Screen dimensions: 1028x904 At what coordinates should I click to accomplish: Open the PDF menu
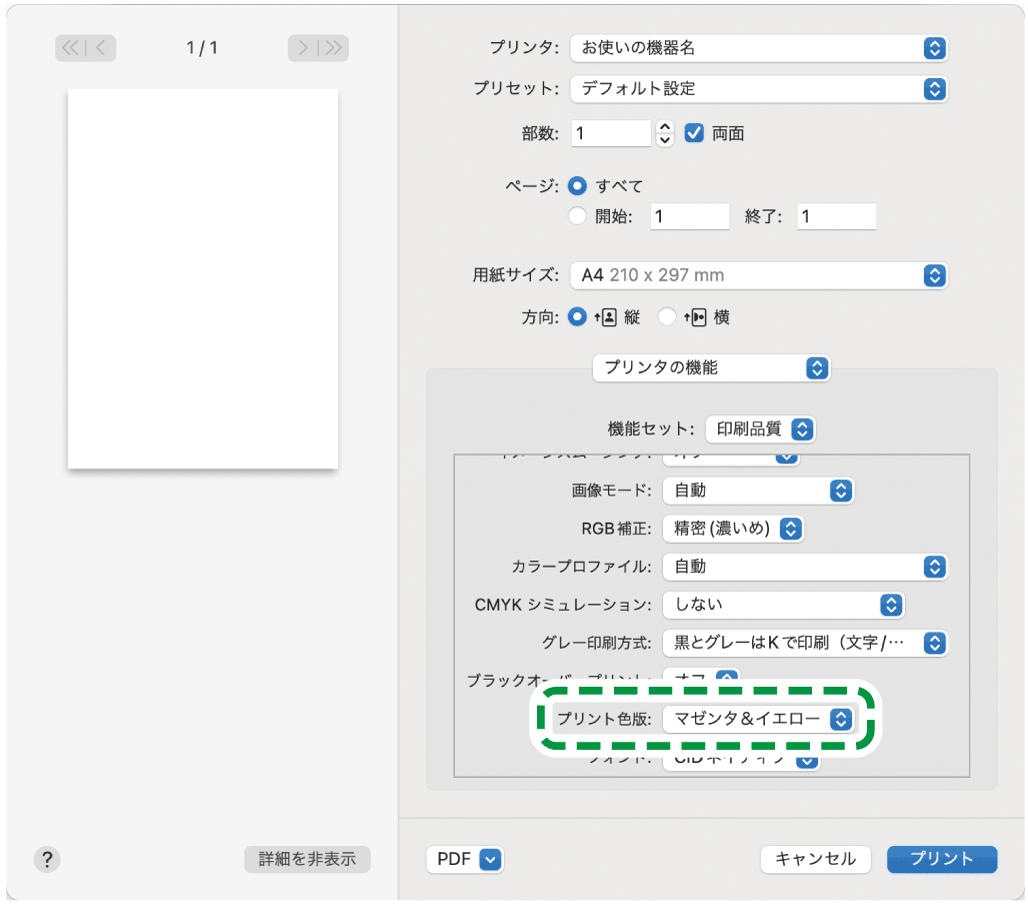[465, 859]
